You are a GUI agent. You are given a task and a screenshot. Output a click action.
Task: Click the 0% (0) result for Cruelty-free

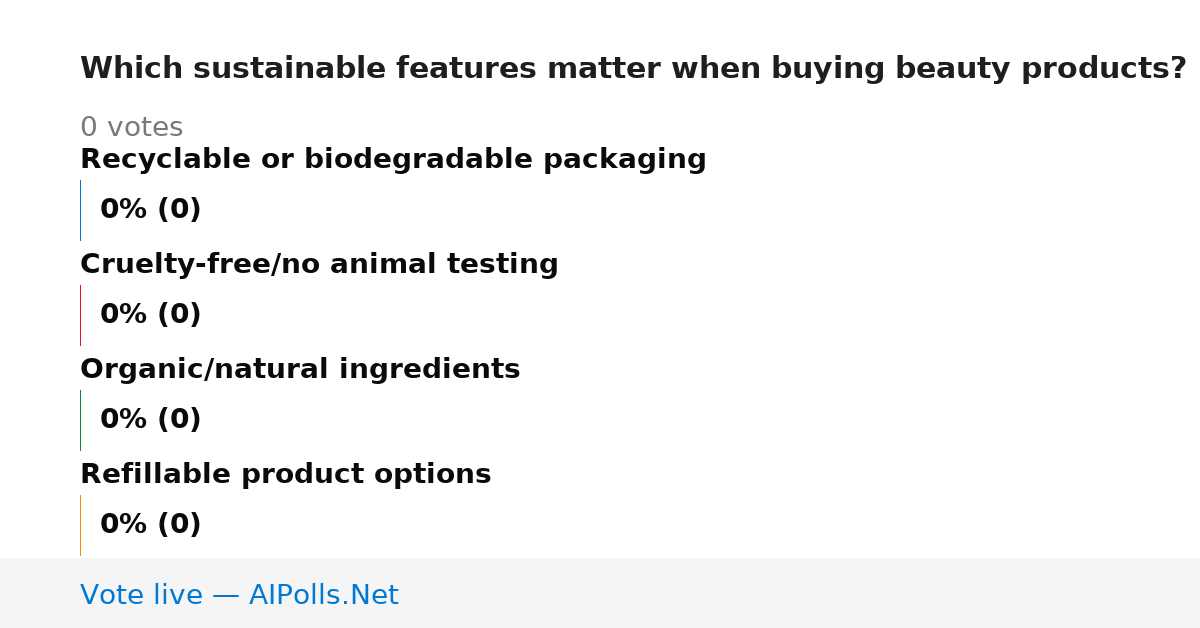pos(150,315)
